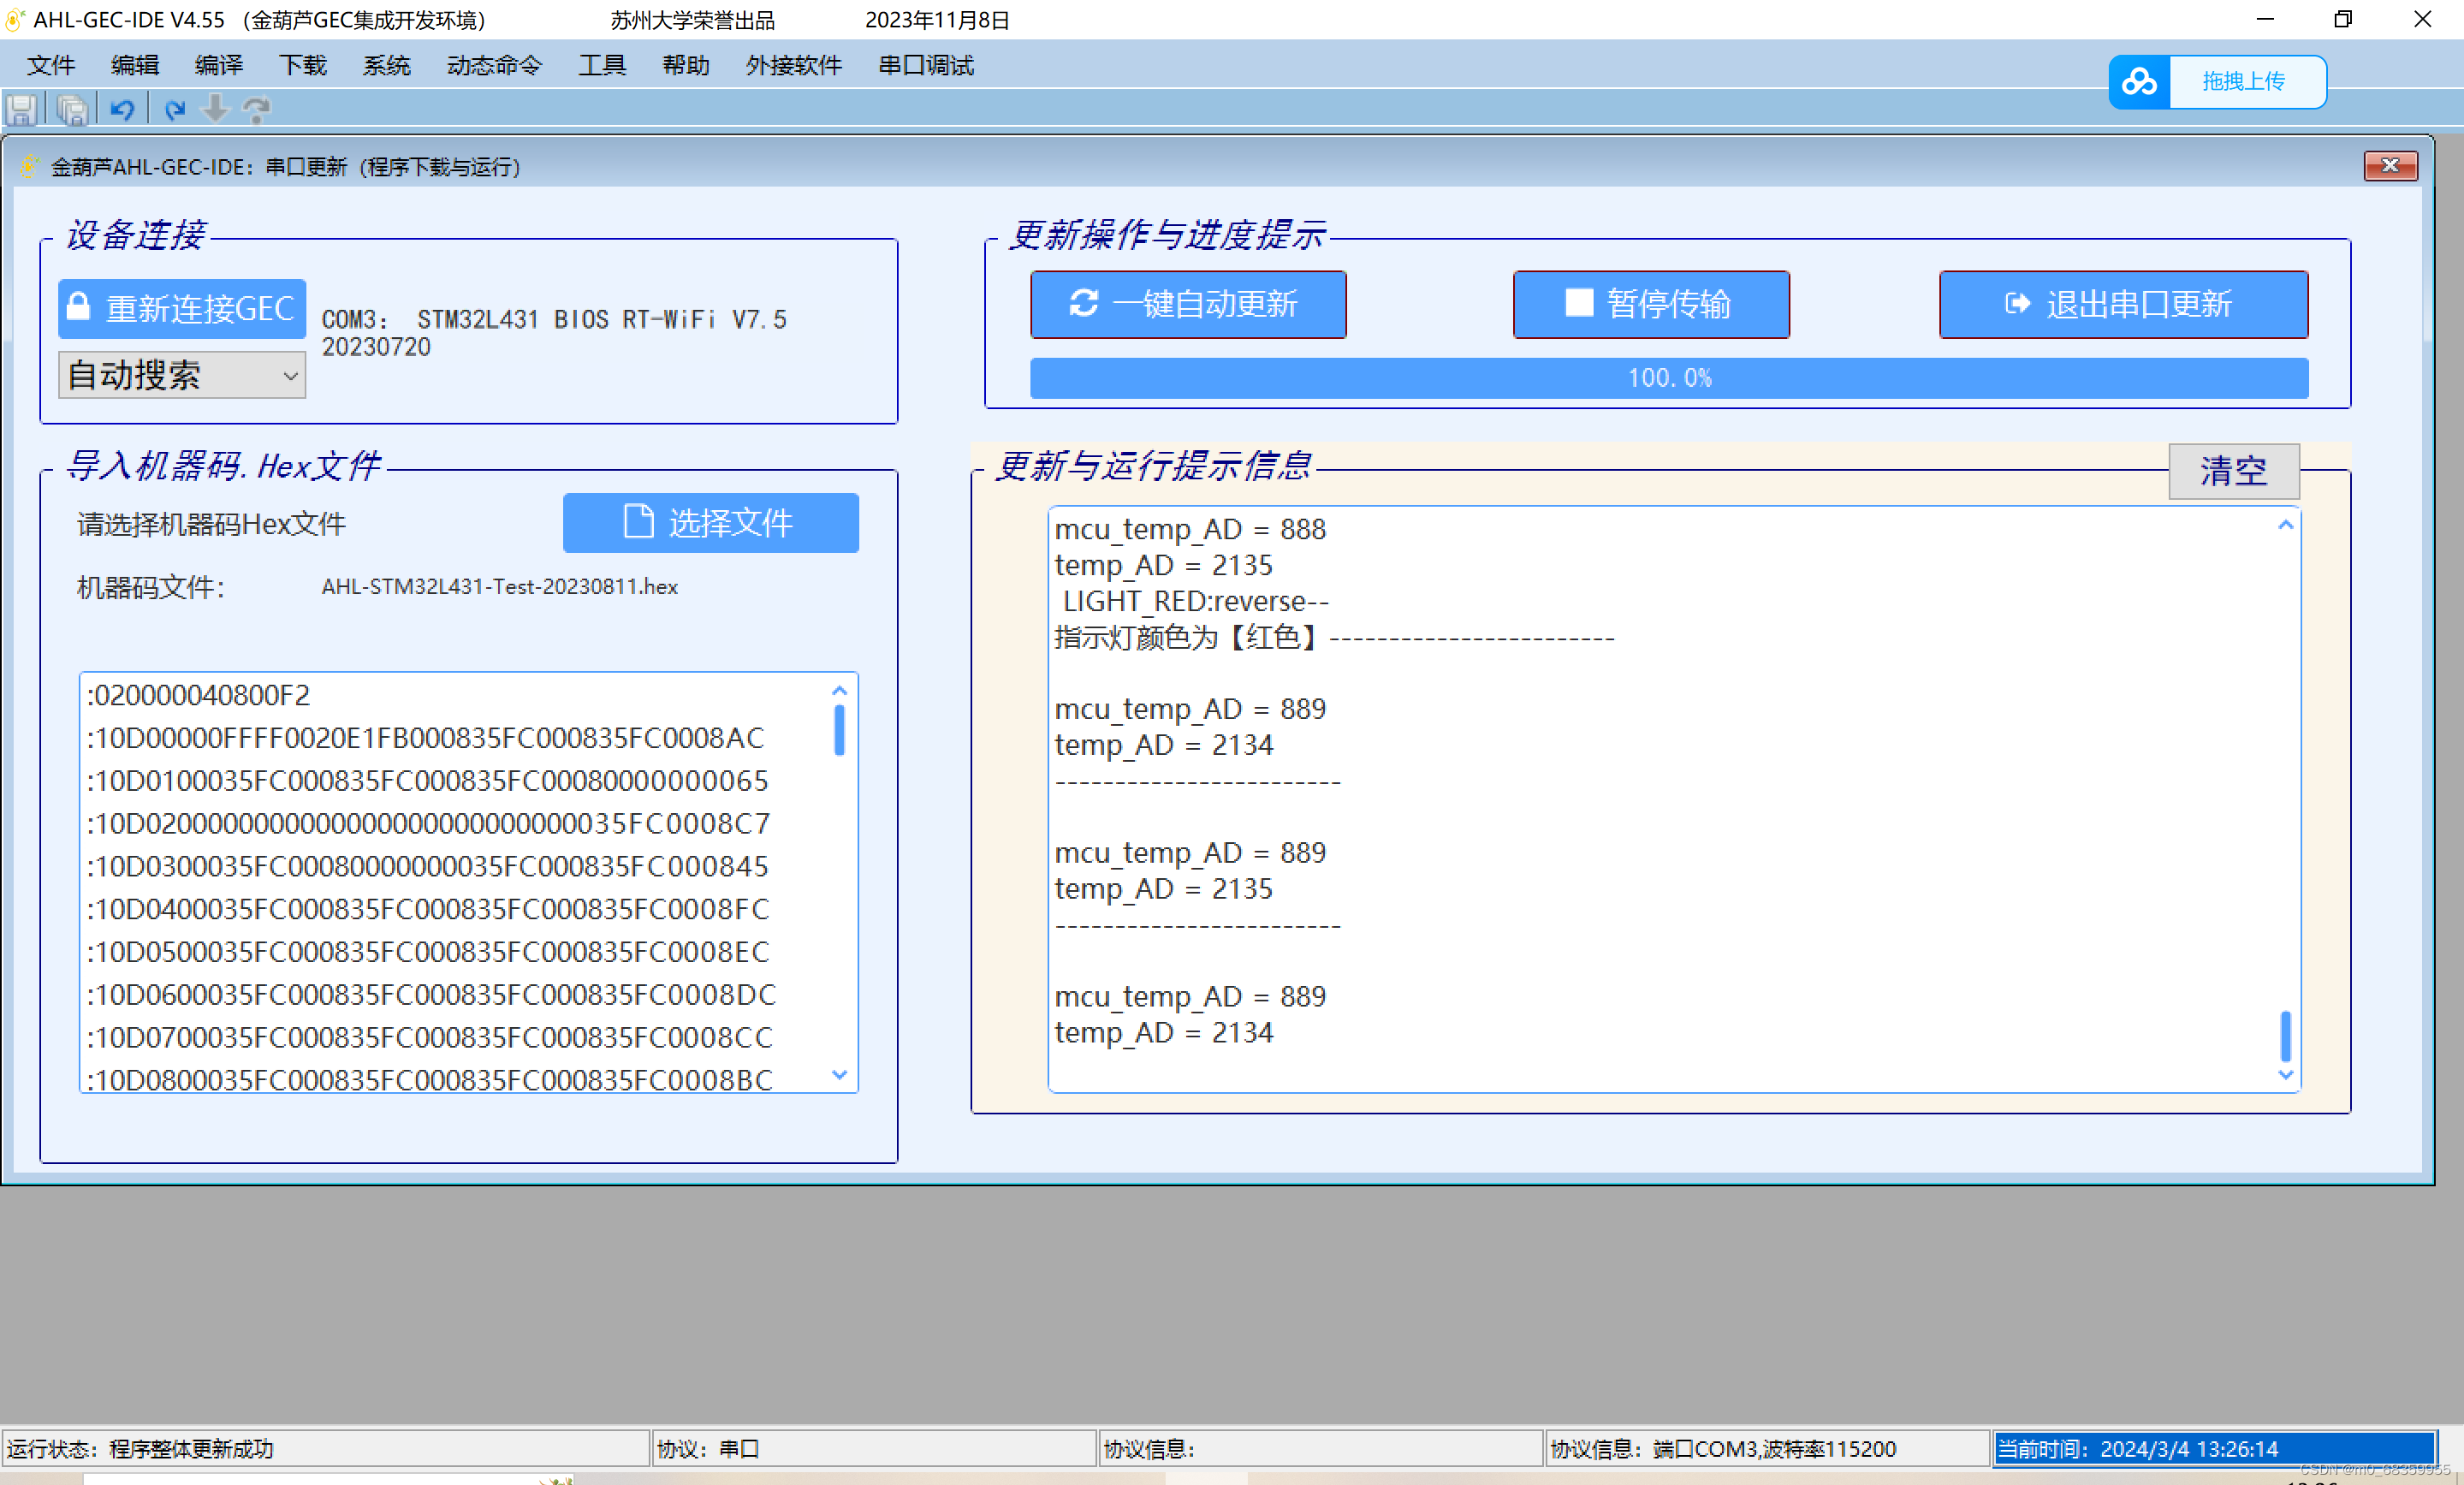Screen dimensions: 2464x1485
Task: Open the 串口调试 menu
Action: pos(925,66)
